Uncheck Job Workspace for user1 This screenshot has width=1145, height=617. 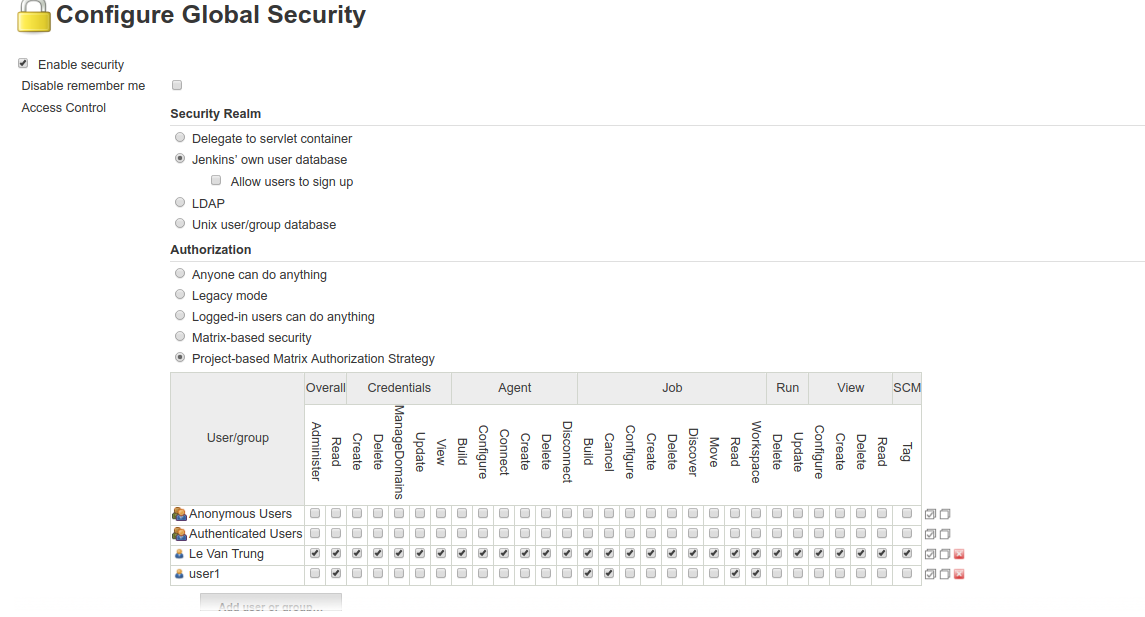pos(756,573)
